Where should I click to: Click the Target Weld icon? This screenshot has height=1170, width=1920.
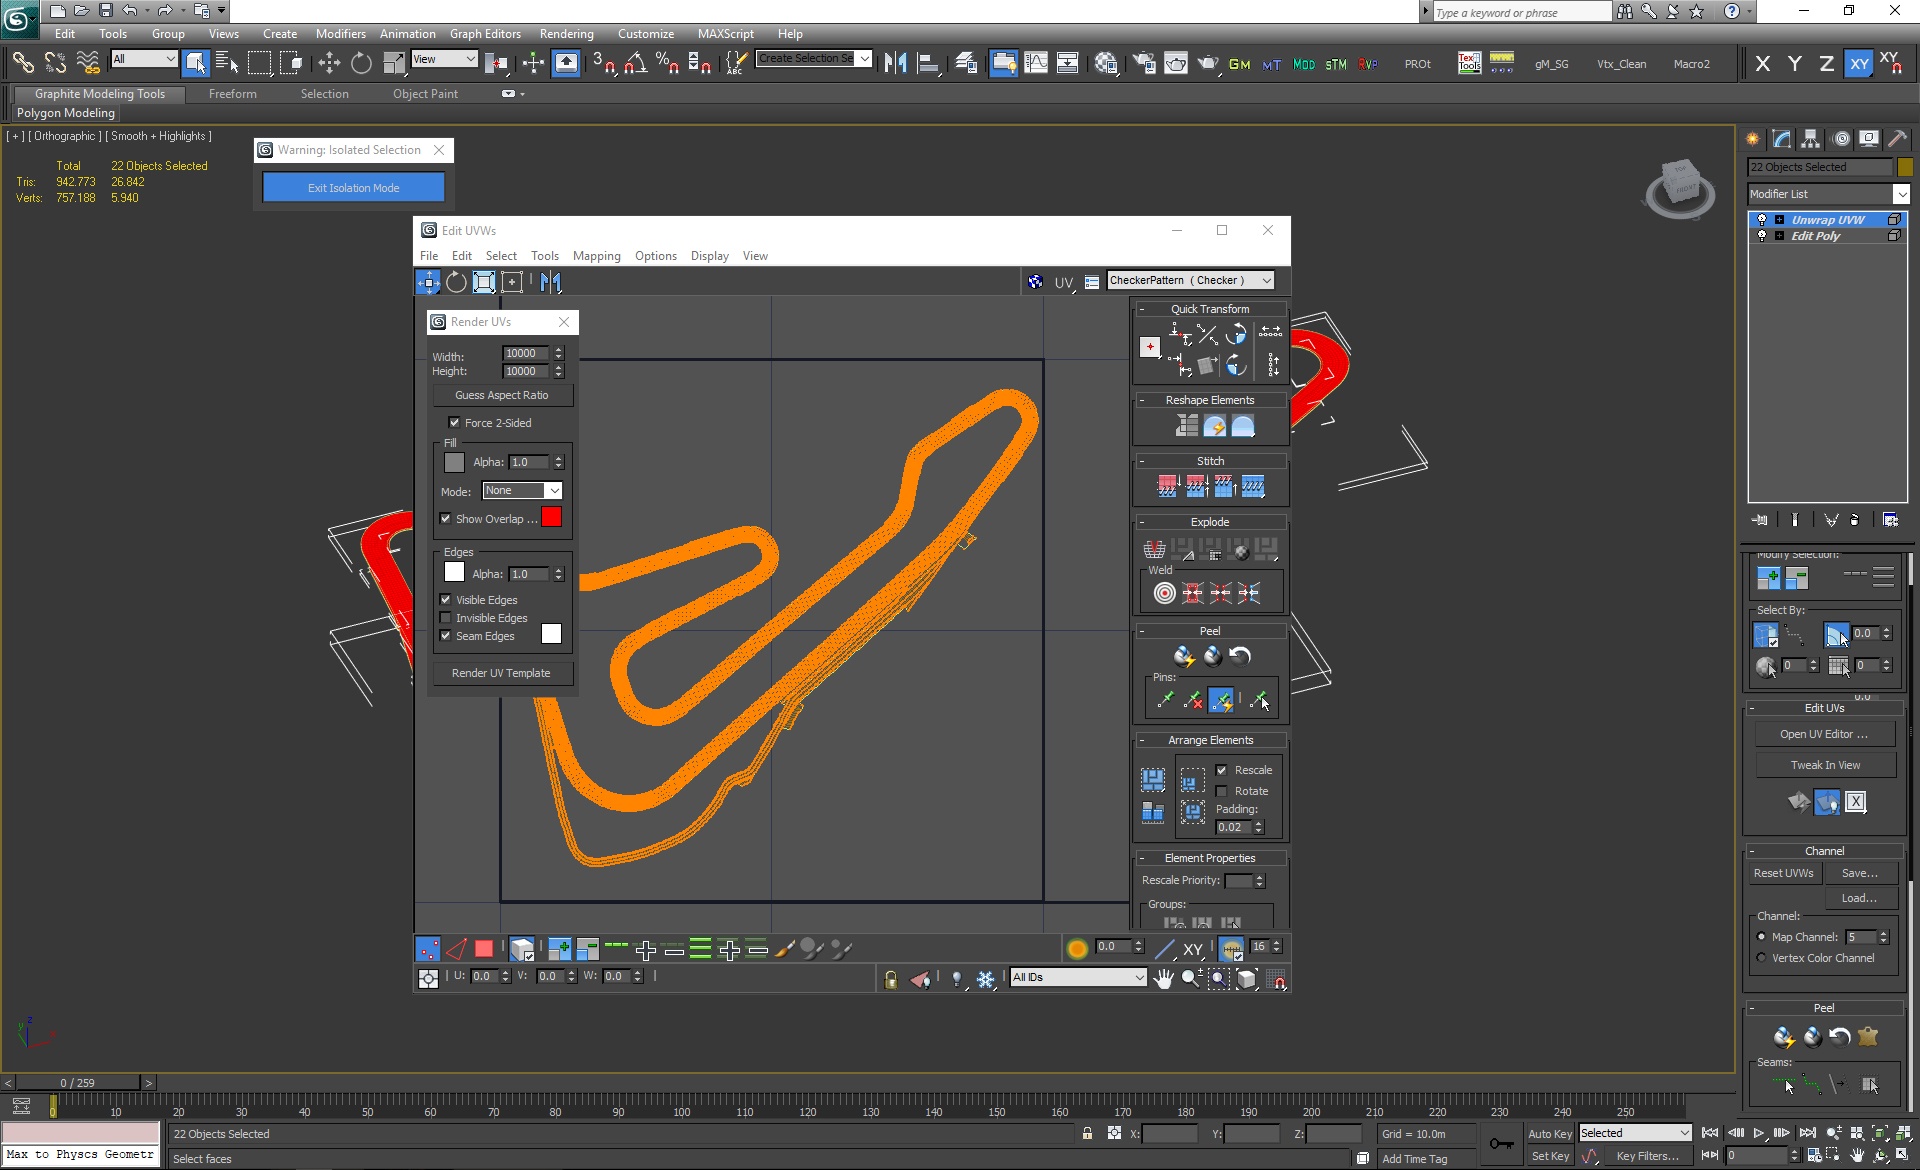pyautogui.click(x=1164, y=593)
